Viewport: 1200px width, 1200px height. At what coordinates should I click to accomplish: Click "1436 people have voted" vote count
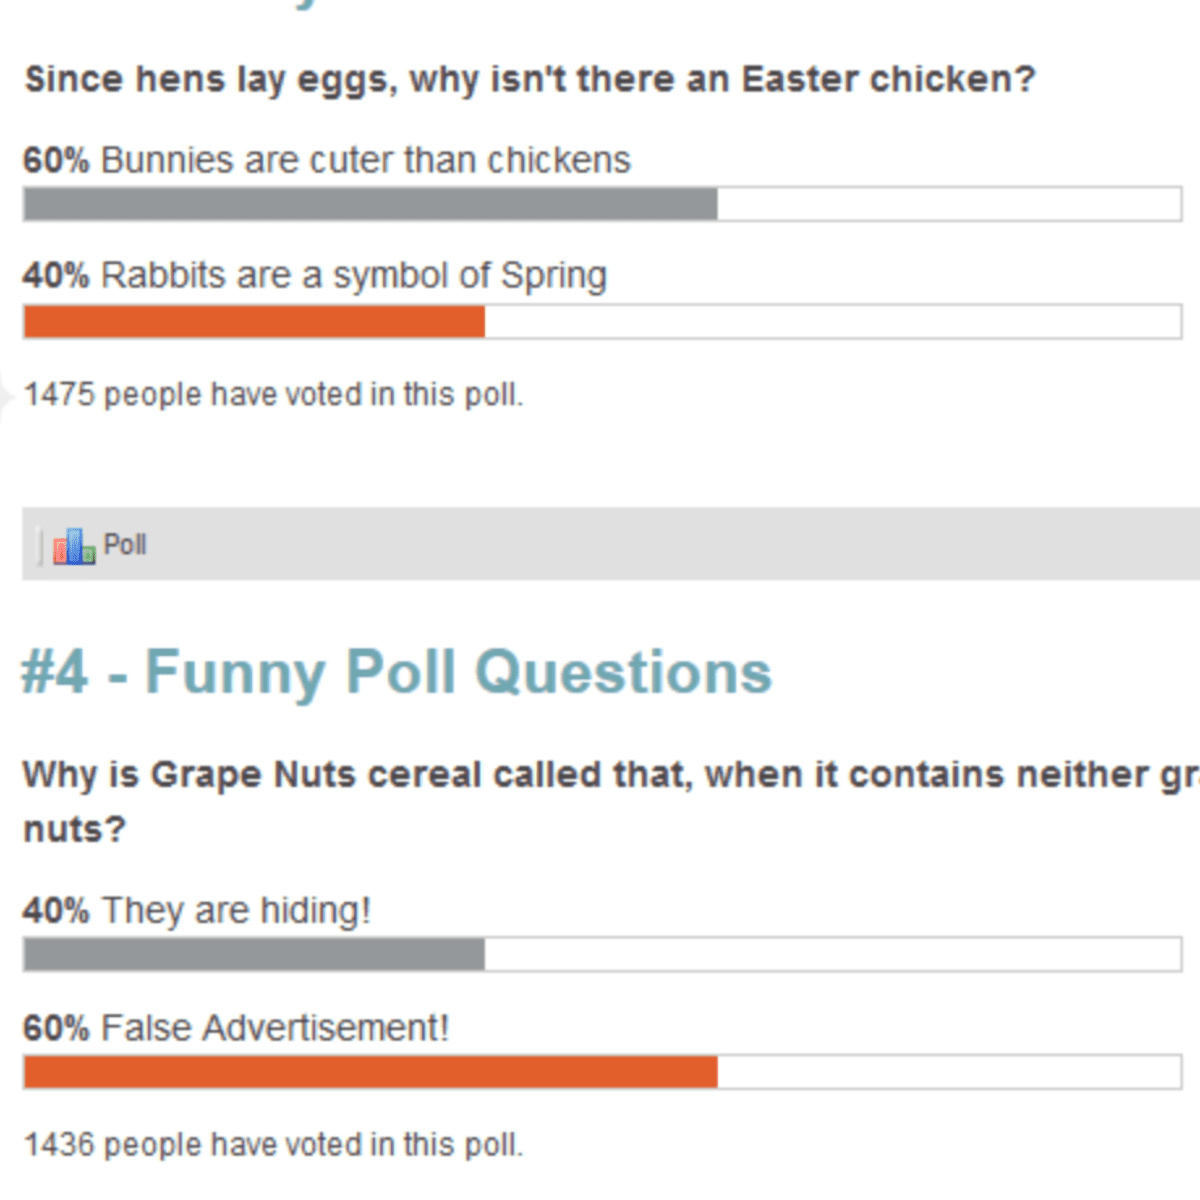point(273,1145)
